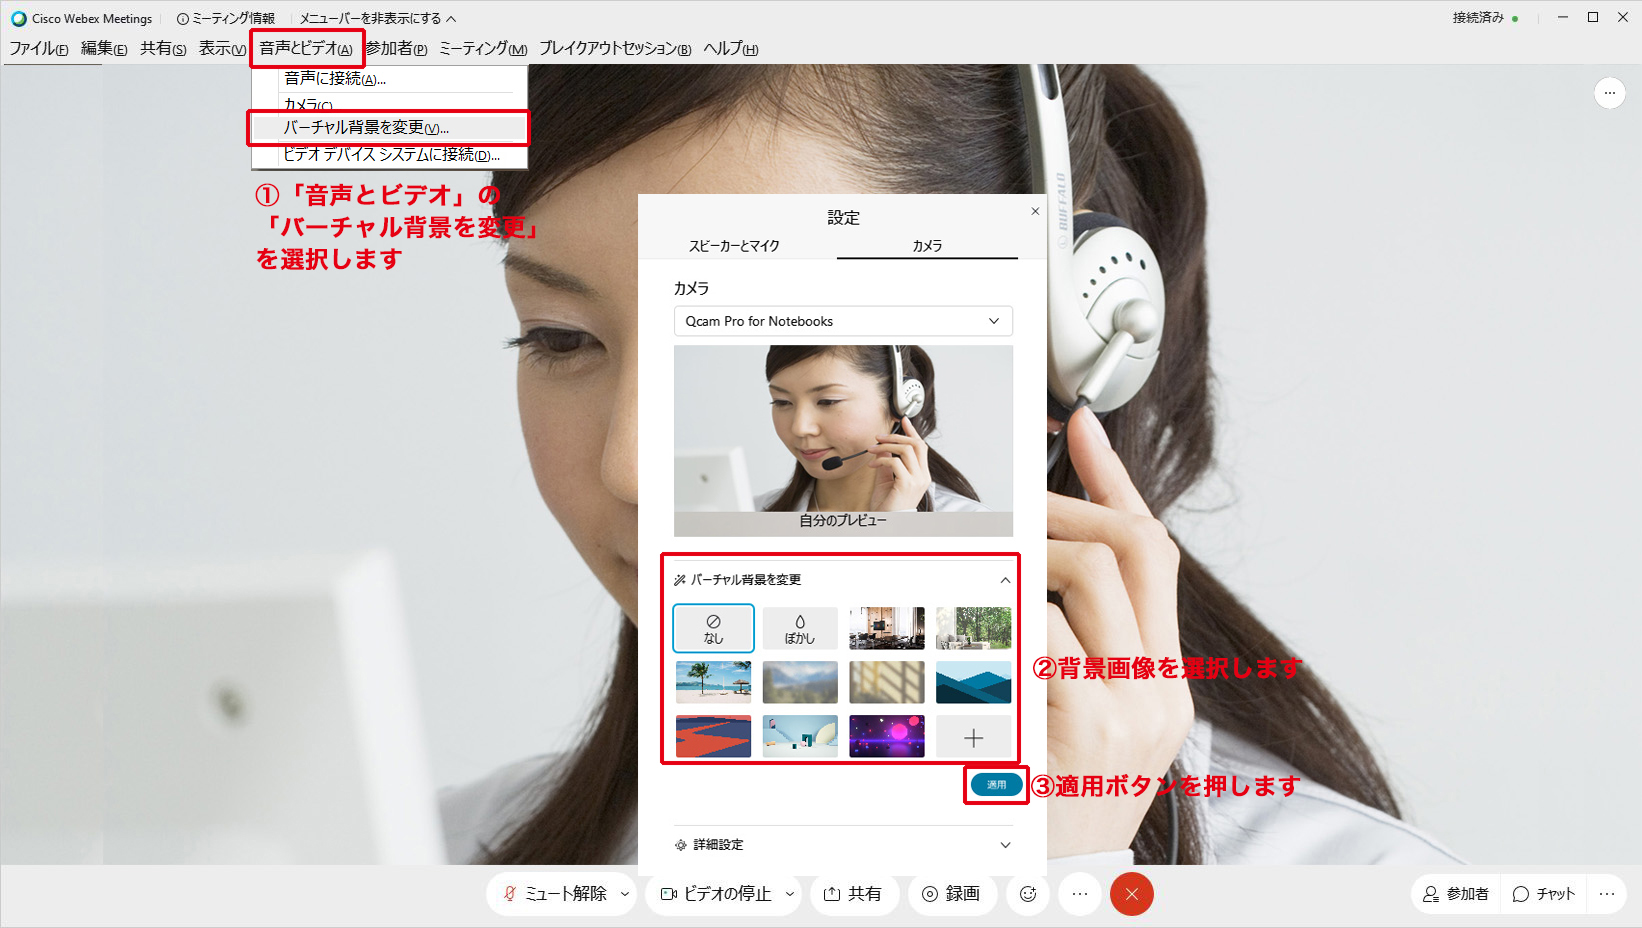Open the ミーティング menu

(483, 49)
